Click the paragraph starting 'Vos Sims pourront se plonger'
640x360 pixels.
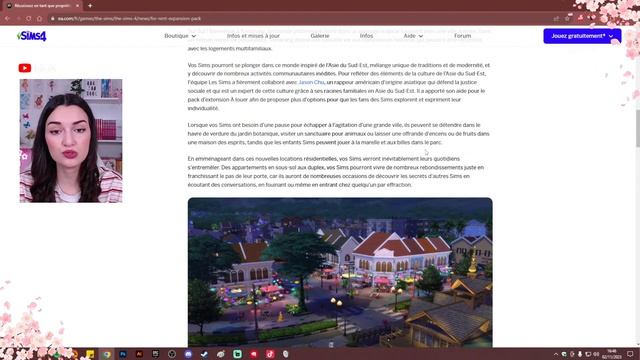tap(339, 87)
